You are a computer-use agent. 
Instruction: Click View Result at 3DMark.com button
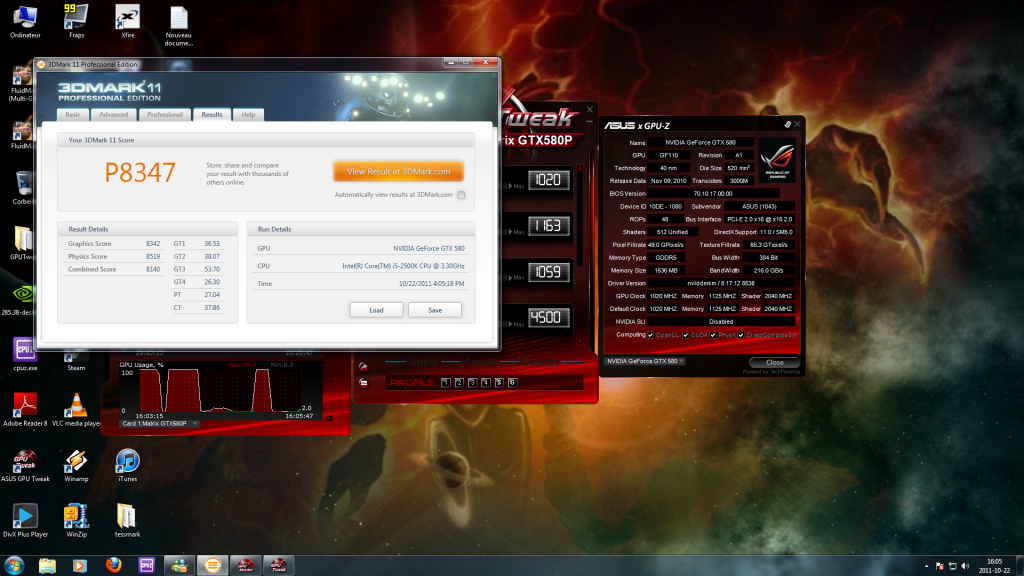(398, 172)
